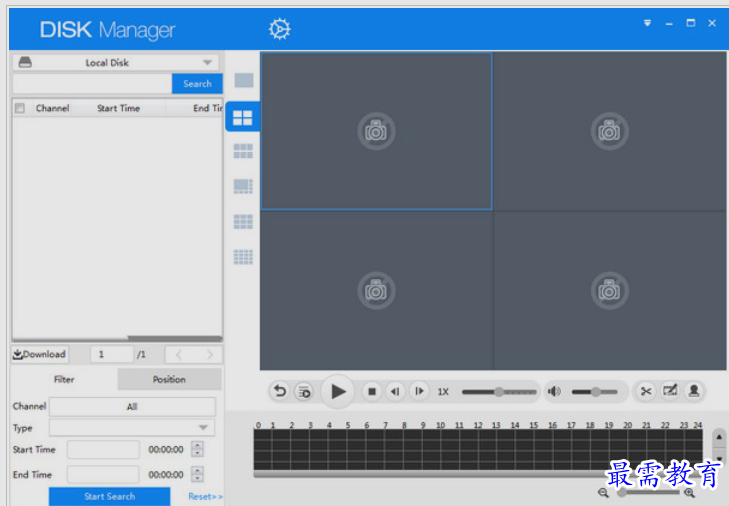Zoom in on the timeline
The height and width of the screenshot is (506, 729).
click(689, 493)
